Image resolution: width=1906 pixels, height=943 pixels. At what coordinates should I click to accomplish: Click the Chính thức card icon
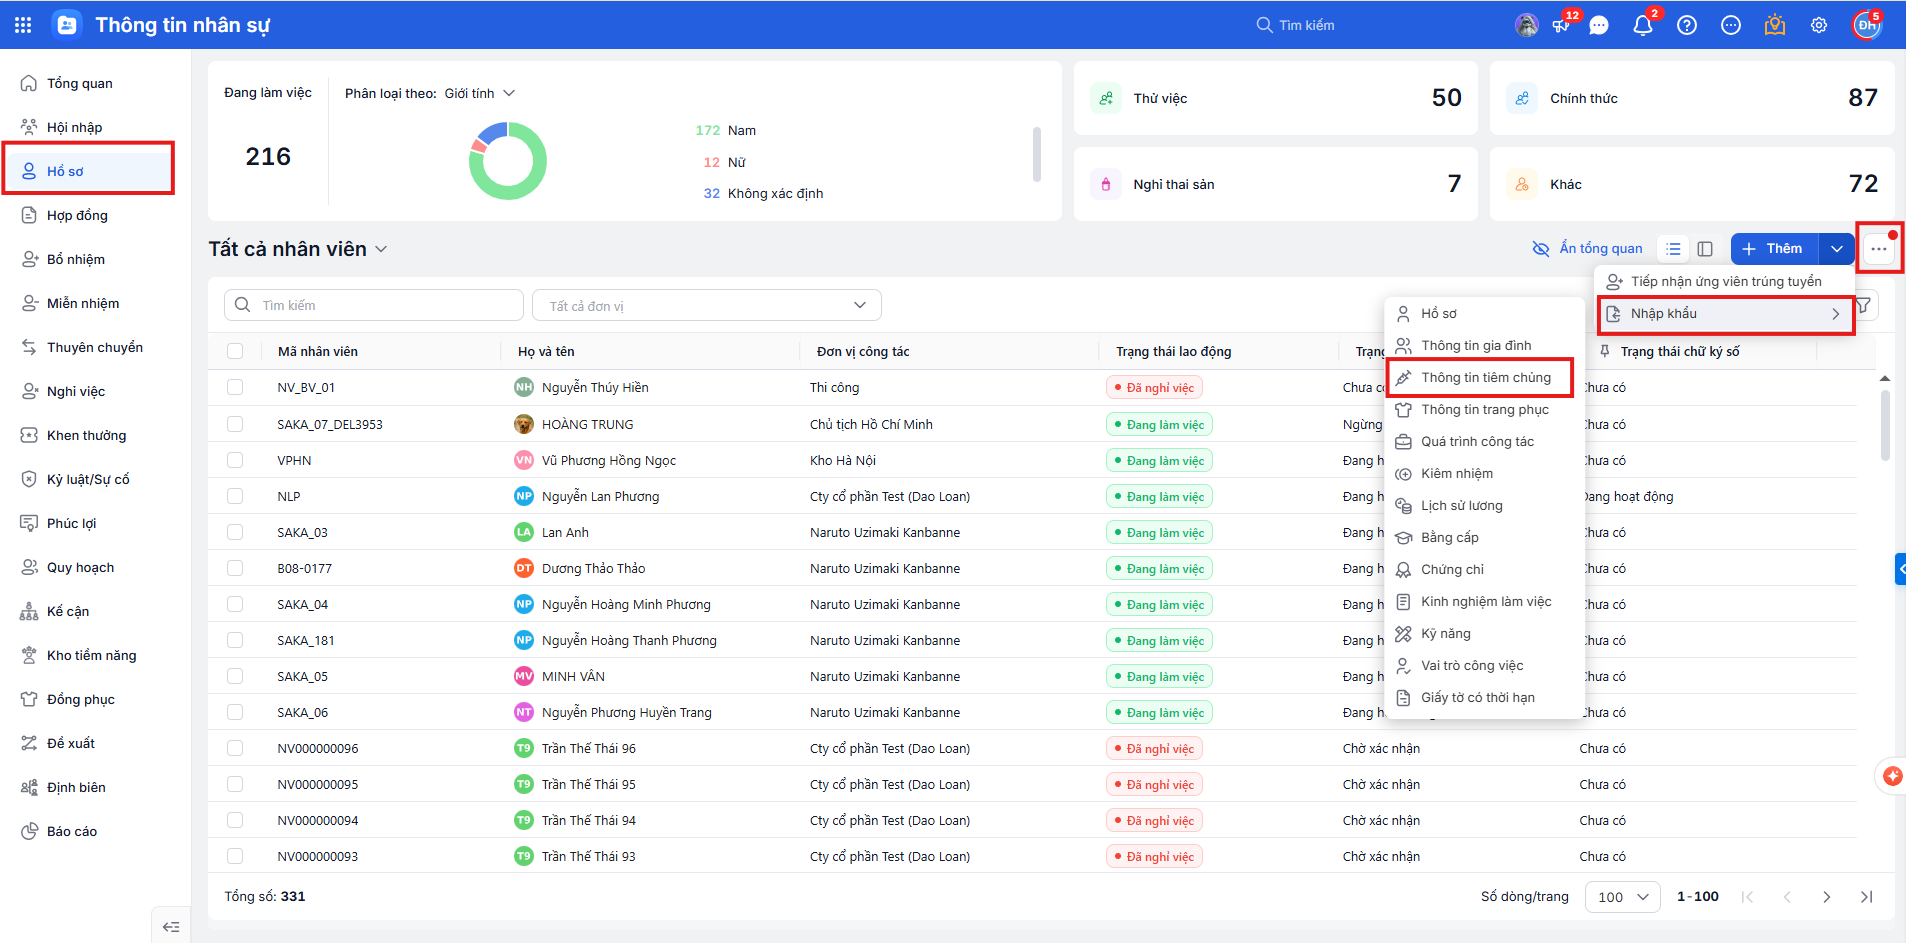click(1522, 98)
